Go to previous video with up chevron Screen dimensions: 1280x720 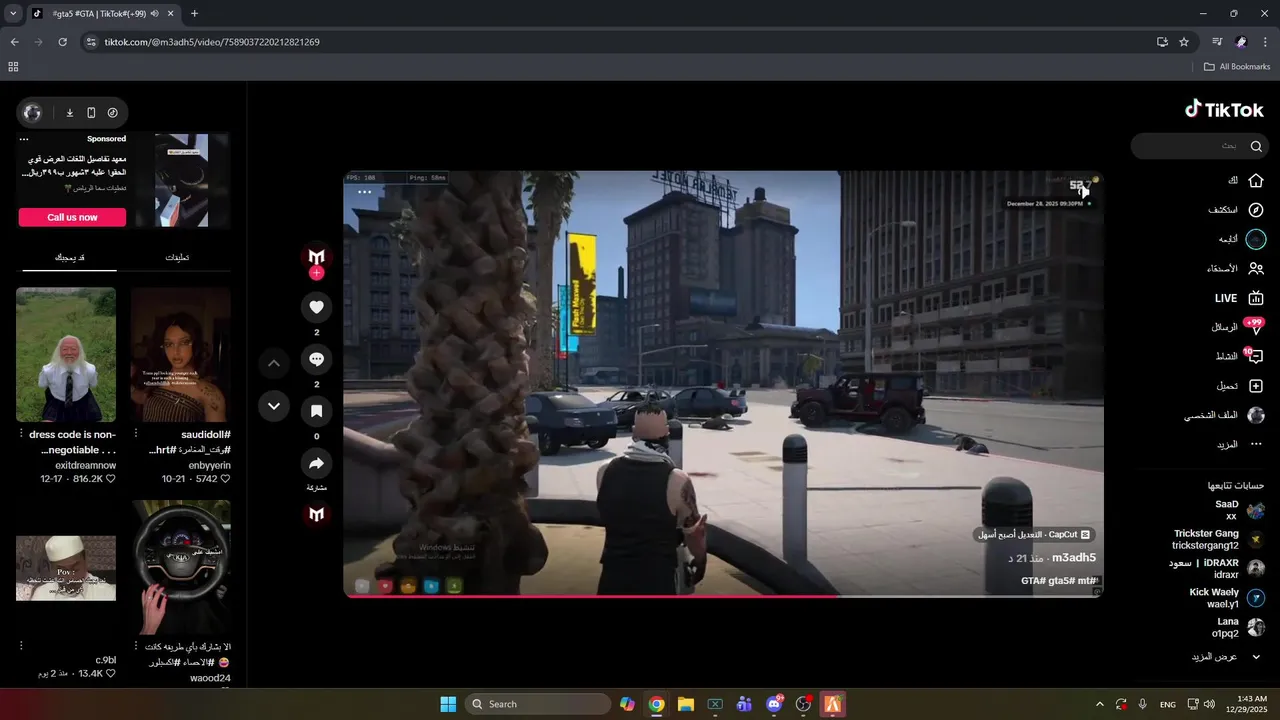point(274,363)
